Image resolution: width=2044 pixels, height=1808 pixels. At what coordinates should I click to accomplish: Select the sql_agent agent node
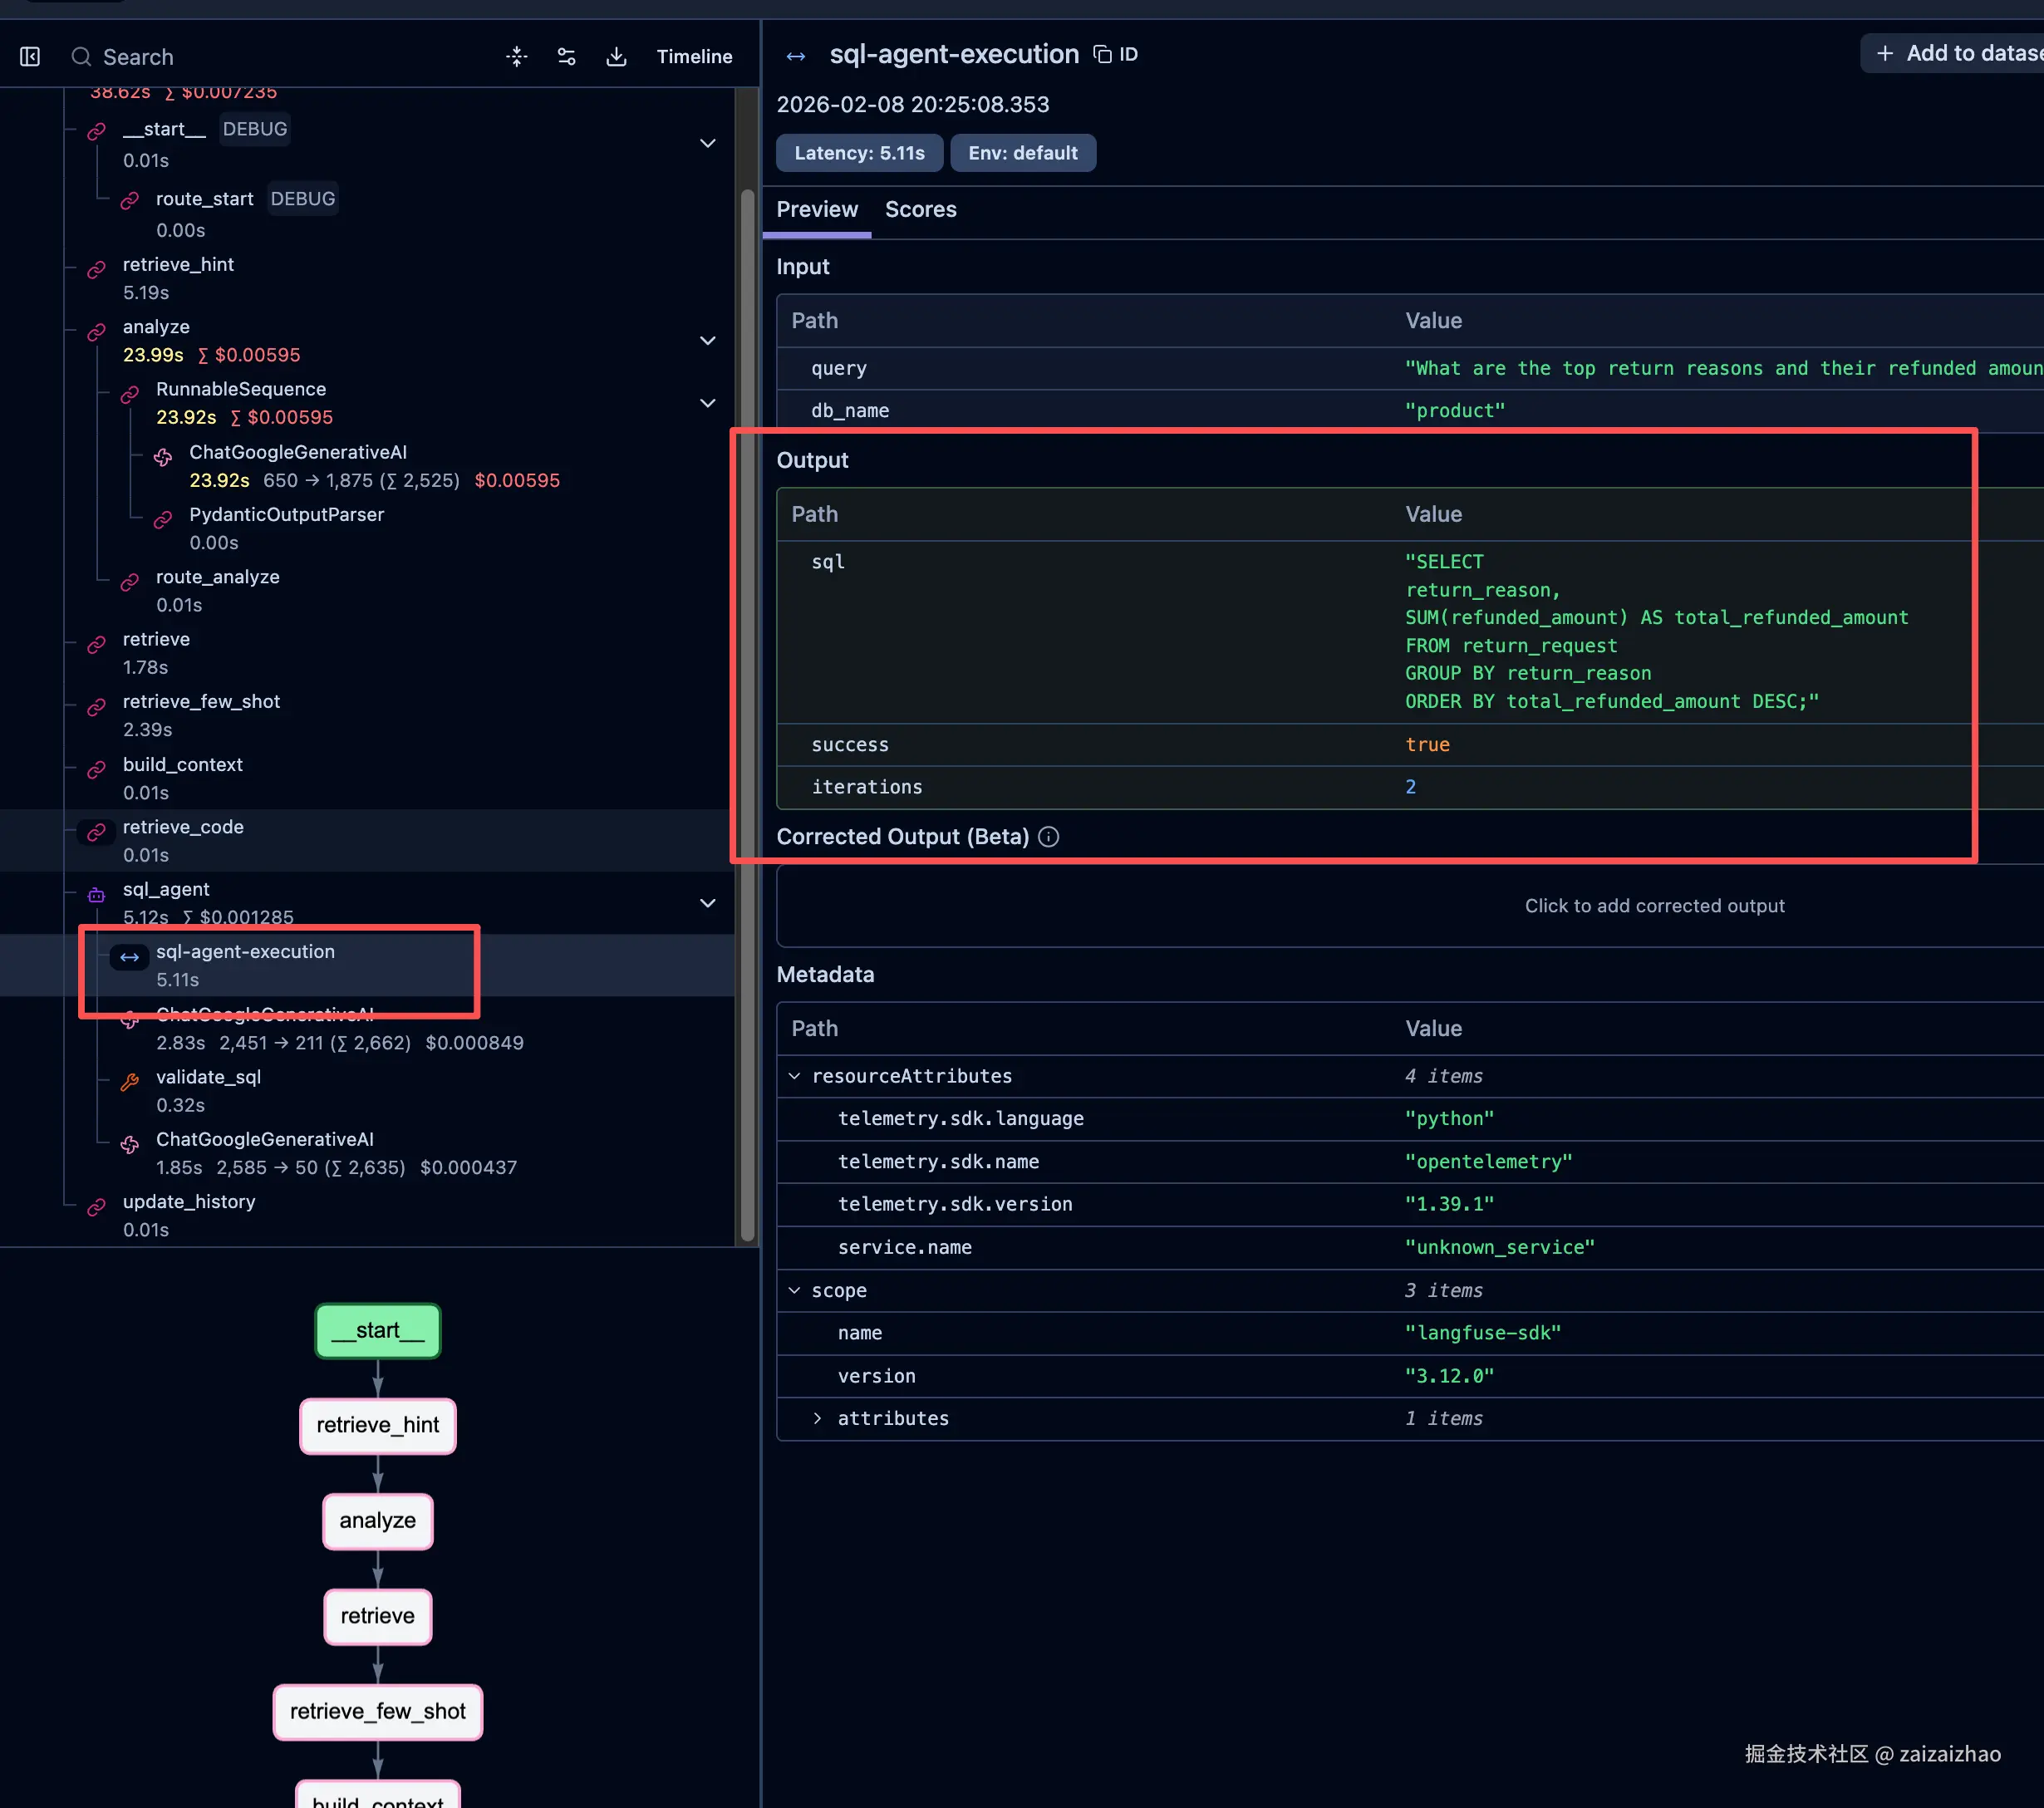point(166,889)
